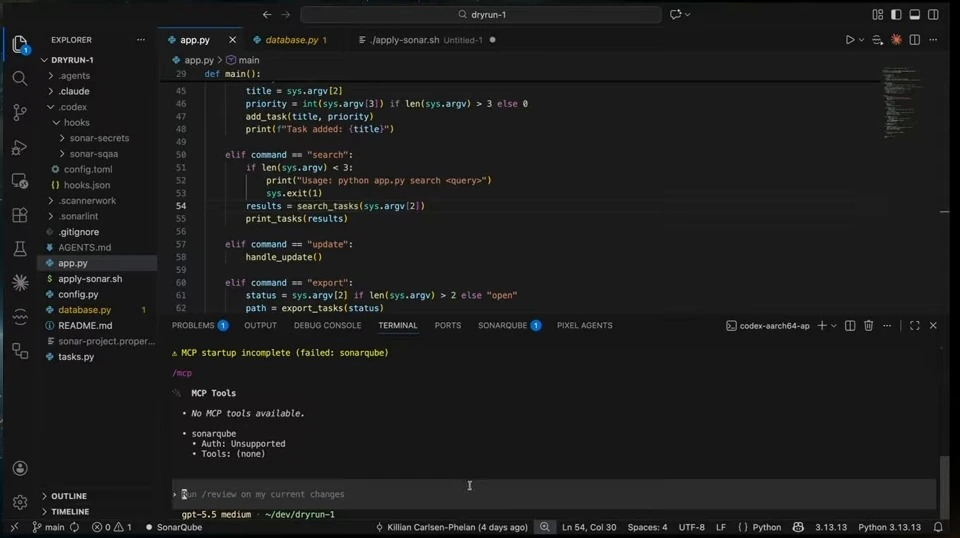
Task: Expand the OUTLINE section
Action: pos(69,496)
